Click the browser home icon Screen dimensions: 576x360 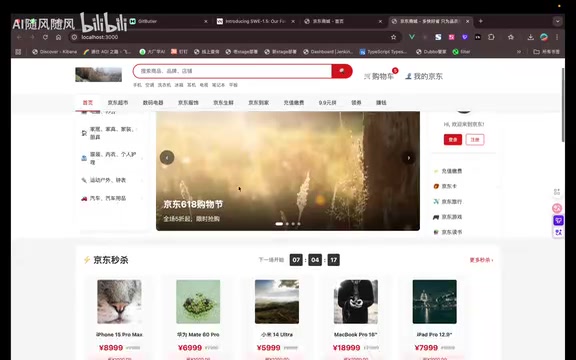58,37
